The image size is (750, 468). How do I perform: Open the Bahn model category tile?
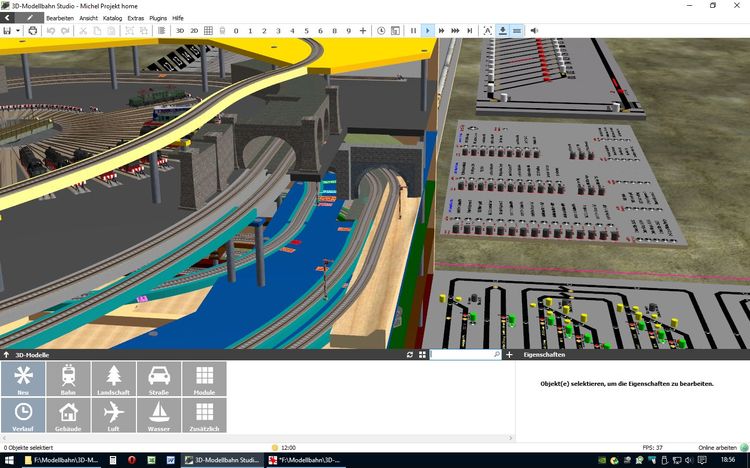pos(68,379)
